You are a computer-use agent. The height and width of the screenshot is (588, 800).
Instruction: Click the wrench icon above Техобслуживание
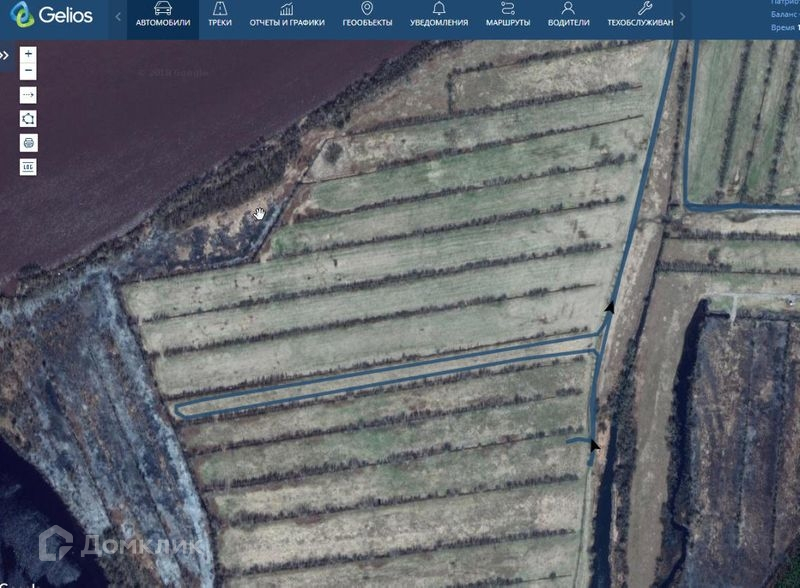click(644, 8)
